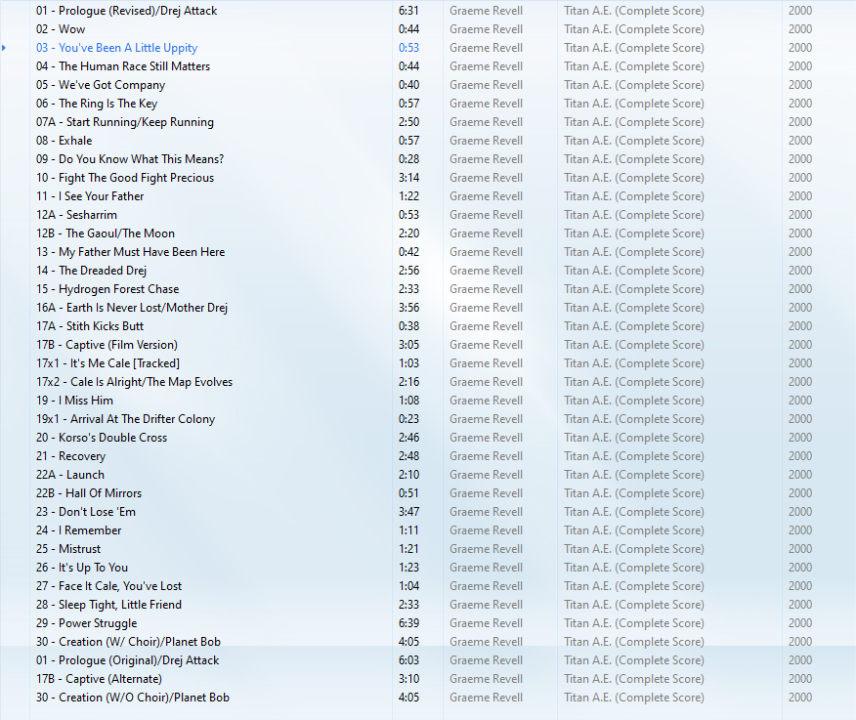Click the album name on the Sesharrim row

pos(634,215)
